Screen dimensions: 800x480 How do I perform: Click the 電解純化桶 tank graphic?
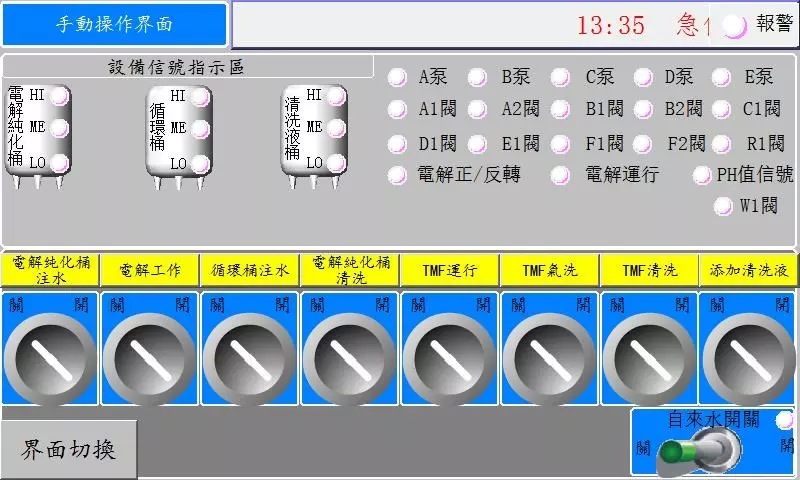[x=38, y=137]
